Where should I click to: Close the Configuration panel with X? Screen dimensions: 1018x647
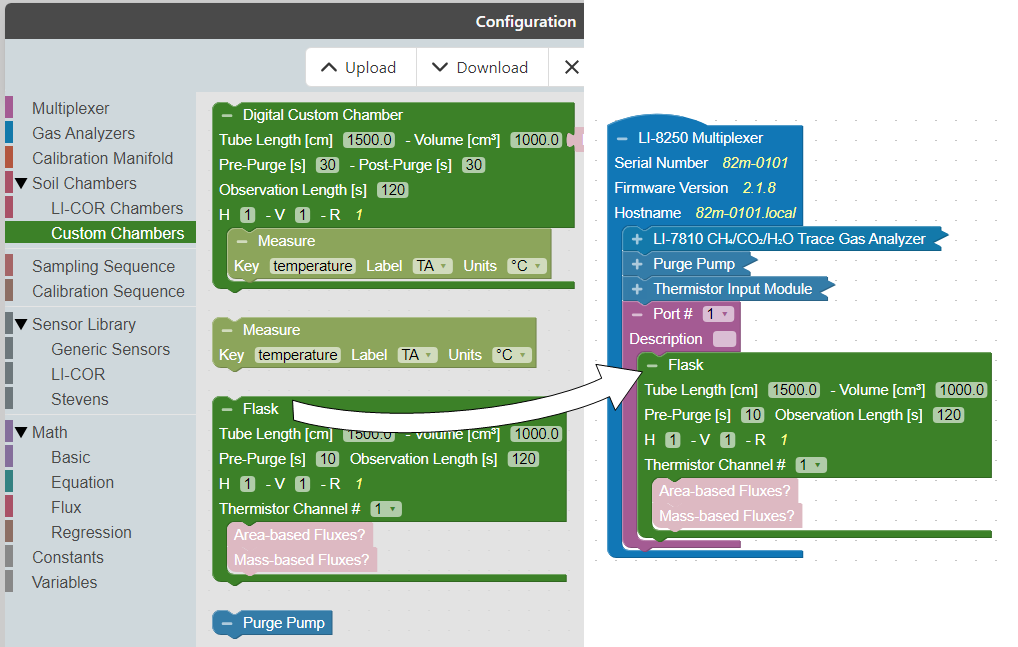point(571,67)
